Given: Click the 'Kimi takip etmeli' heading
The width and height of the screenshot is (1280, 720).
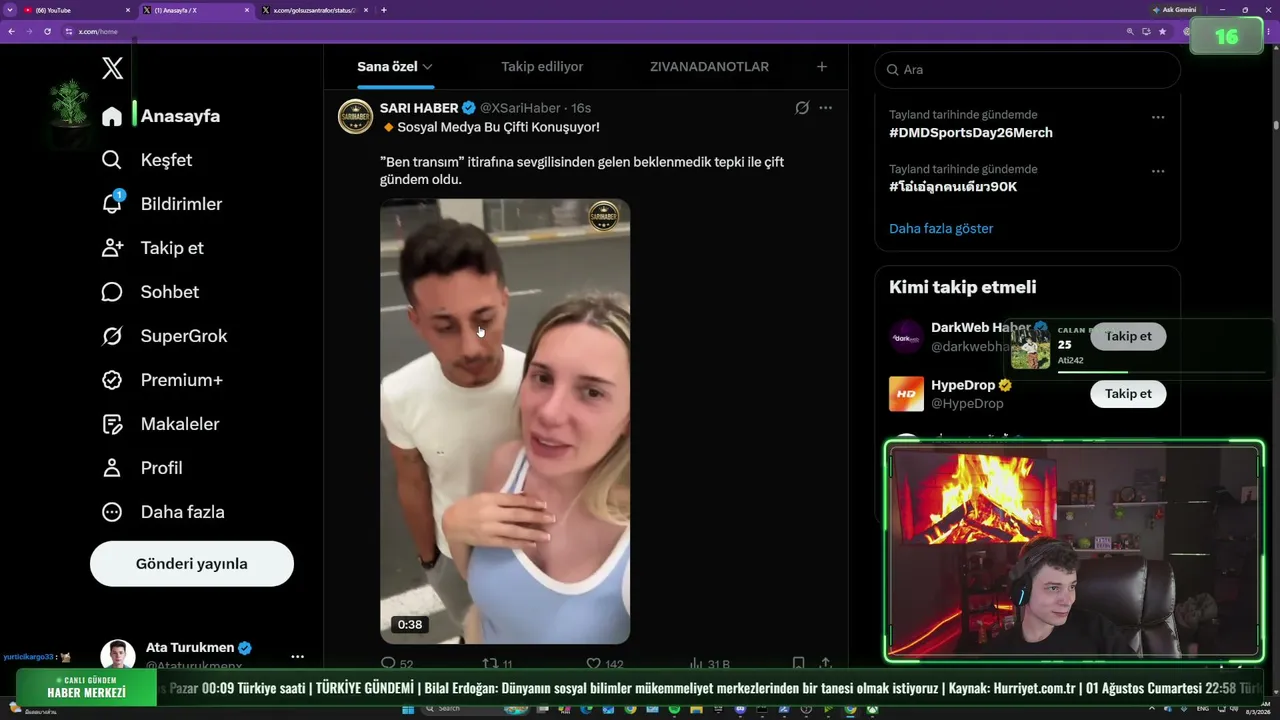Looking at the screenshot, I should (963, 287).
